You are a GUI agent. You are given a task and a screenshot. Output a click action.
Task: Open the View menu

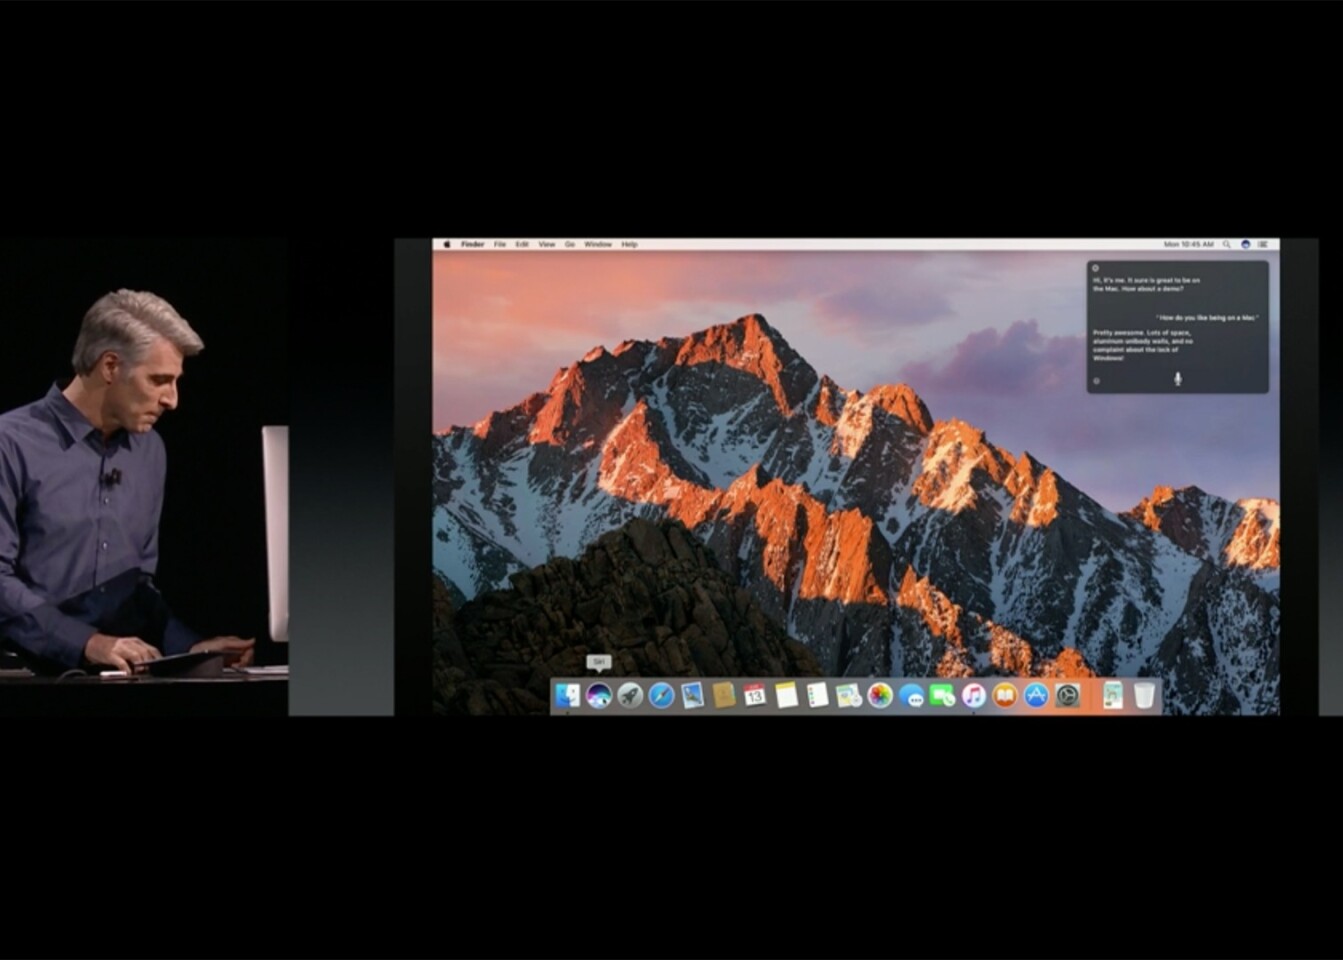[547, 244]
